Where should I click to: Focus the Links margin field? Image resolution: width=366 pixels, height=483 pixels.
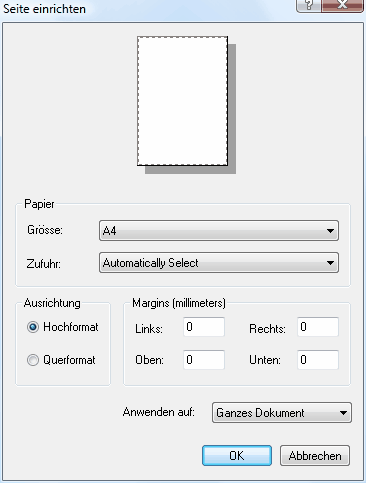coord(204,327)
